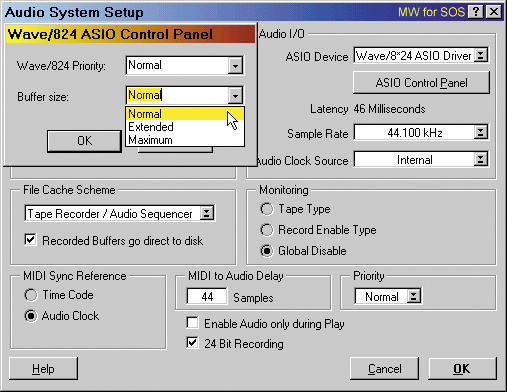Select Normal in the buffer size list
The width and height of the screenshot is (507, 392).
coord(185,114)
